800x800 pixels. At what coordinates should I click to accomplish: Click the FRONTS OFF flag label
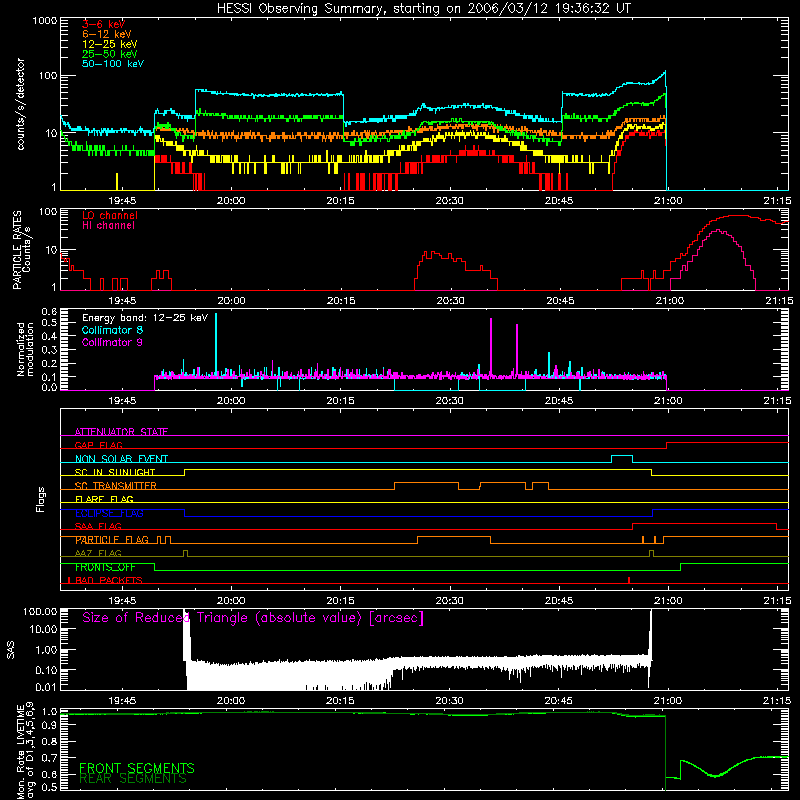(x=105, y=567)
